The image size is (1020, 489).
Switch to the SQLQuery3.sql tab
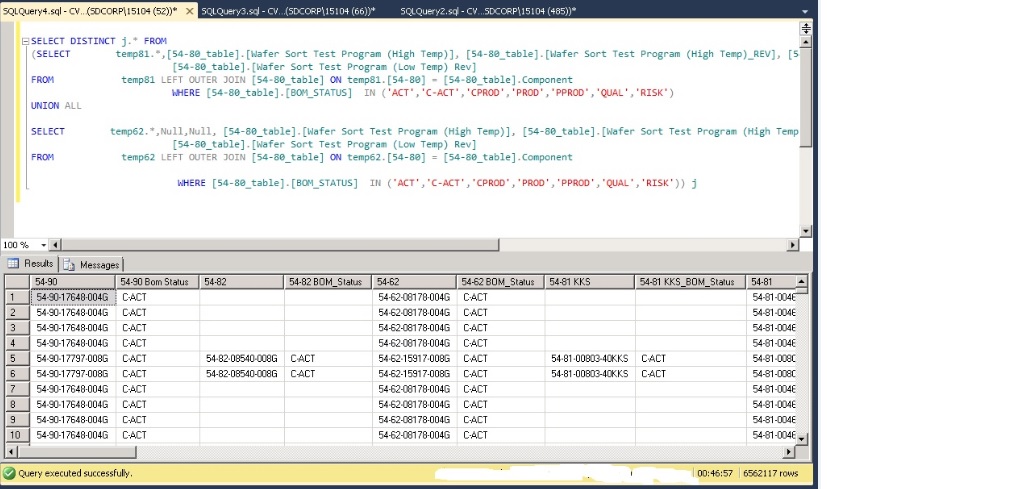(288, 11)
